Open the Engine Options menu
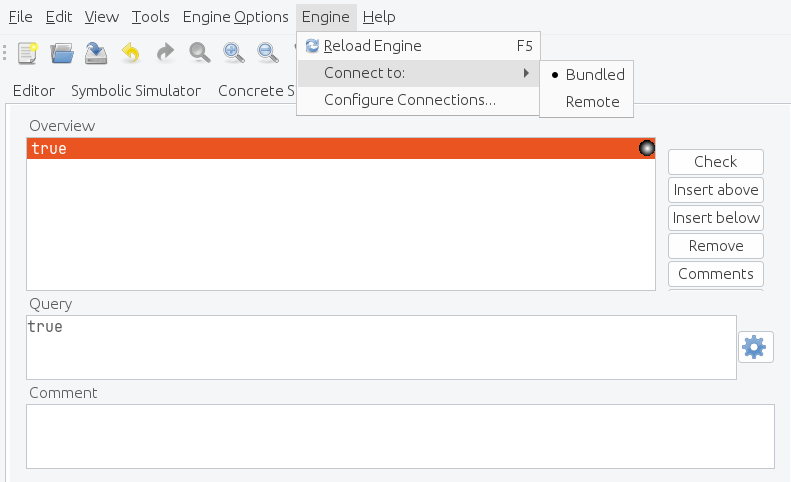The image size is (791, 482). (x=236, y=17)
